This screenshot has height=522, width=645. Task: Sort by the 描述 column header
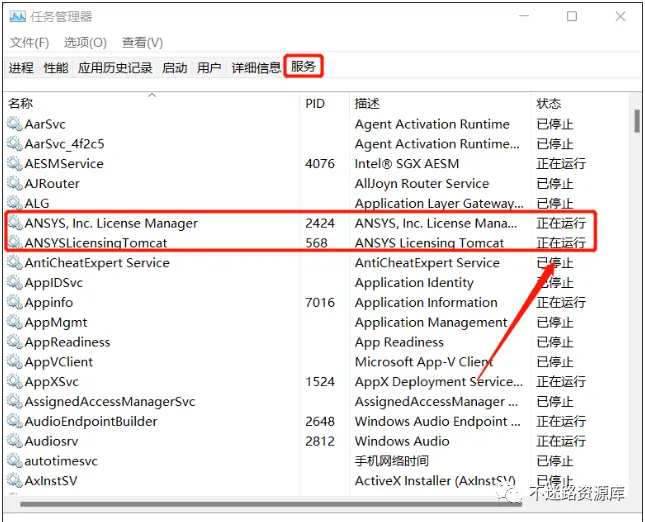click(440, 103)
